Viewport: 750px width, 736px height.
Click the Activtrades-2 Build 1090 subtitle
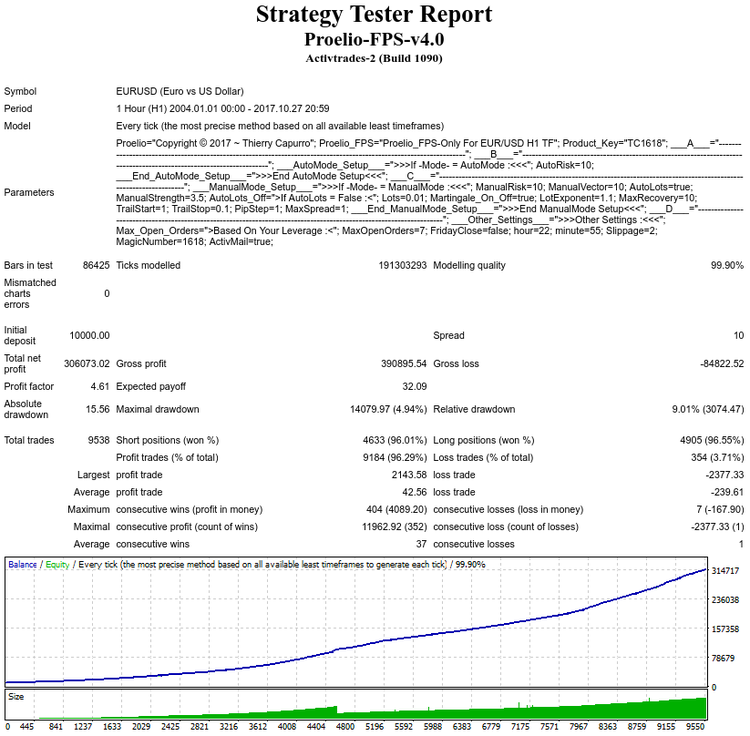coord(374,58)
